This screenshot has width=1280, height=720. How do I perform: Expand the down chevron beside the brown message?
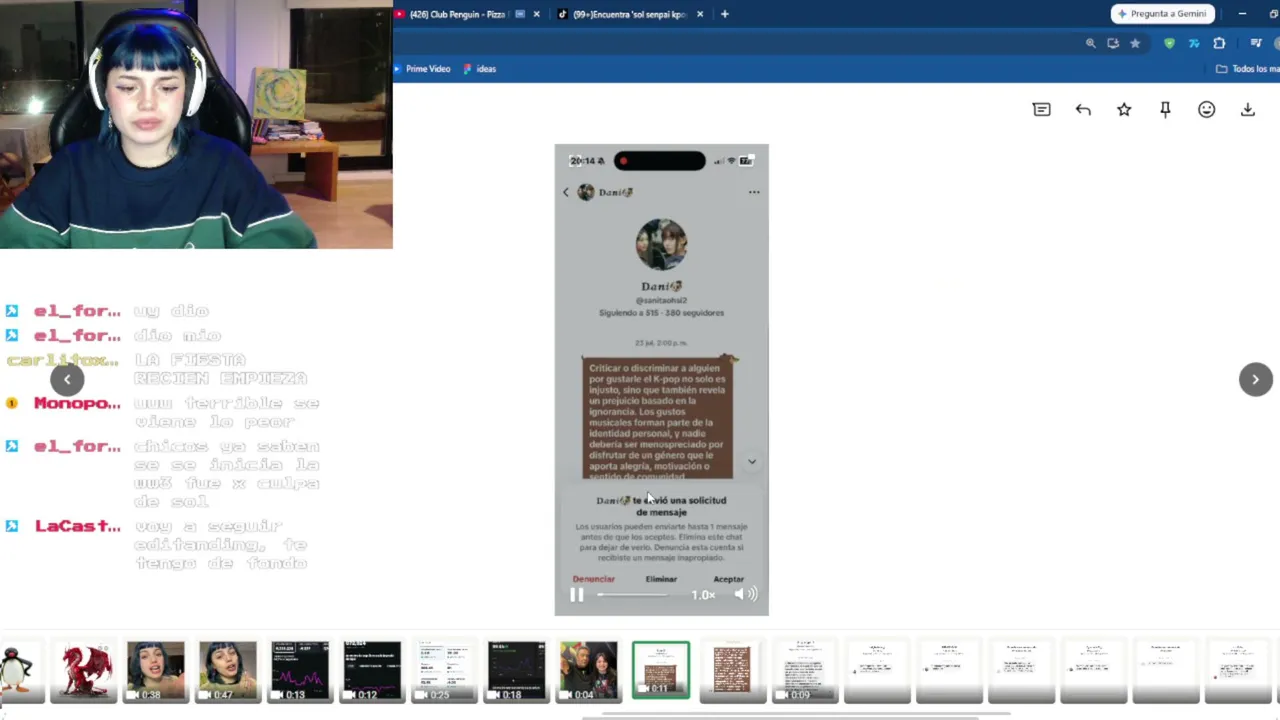tap(752, 462)
